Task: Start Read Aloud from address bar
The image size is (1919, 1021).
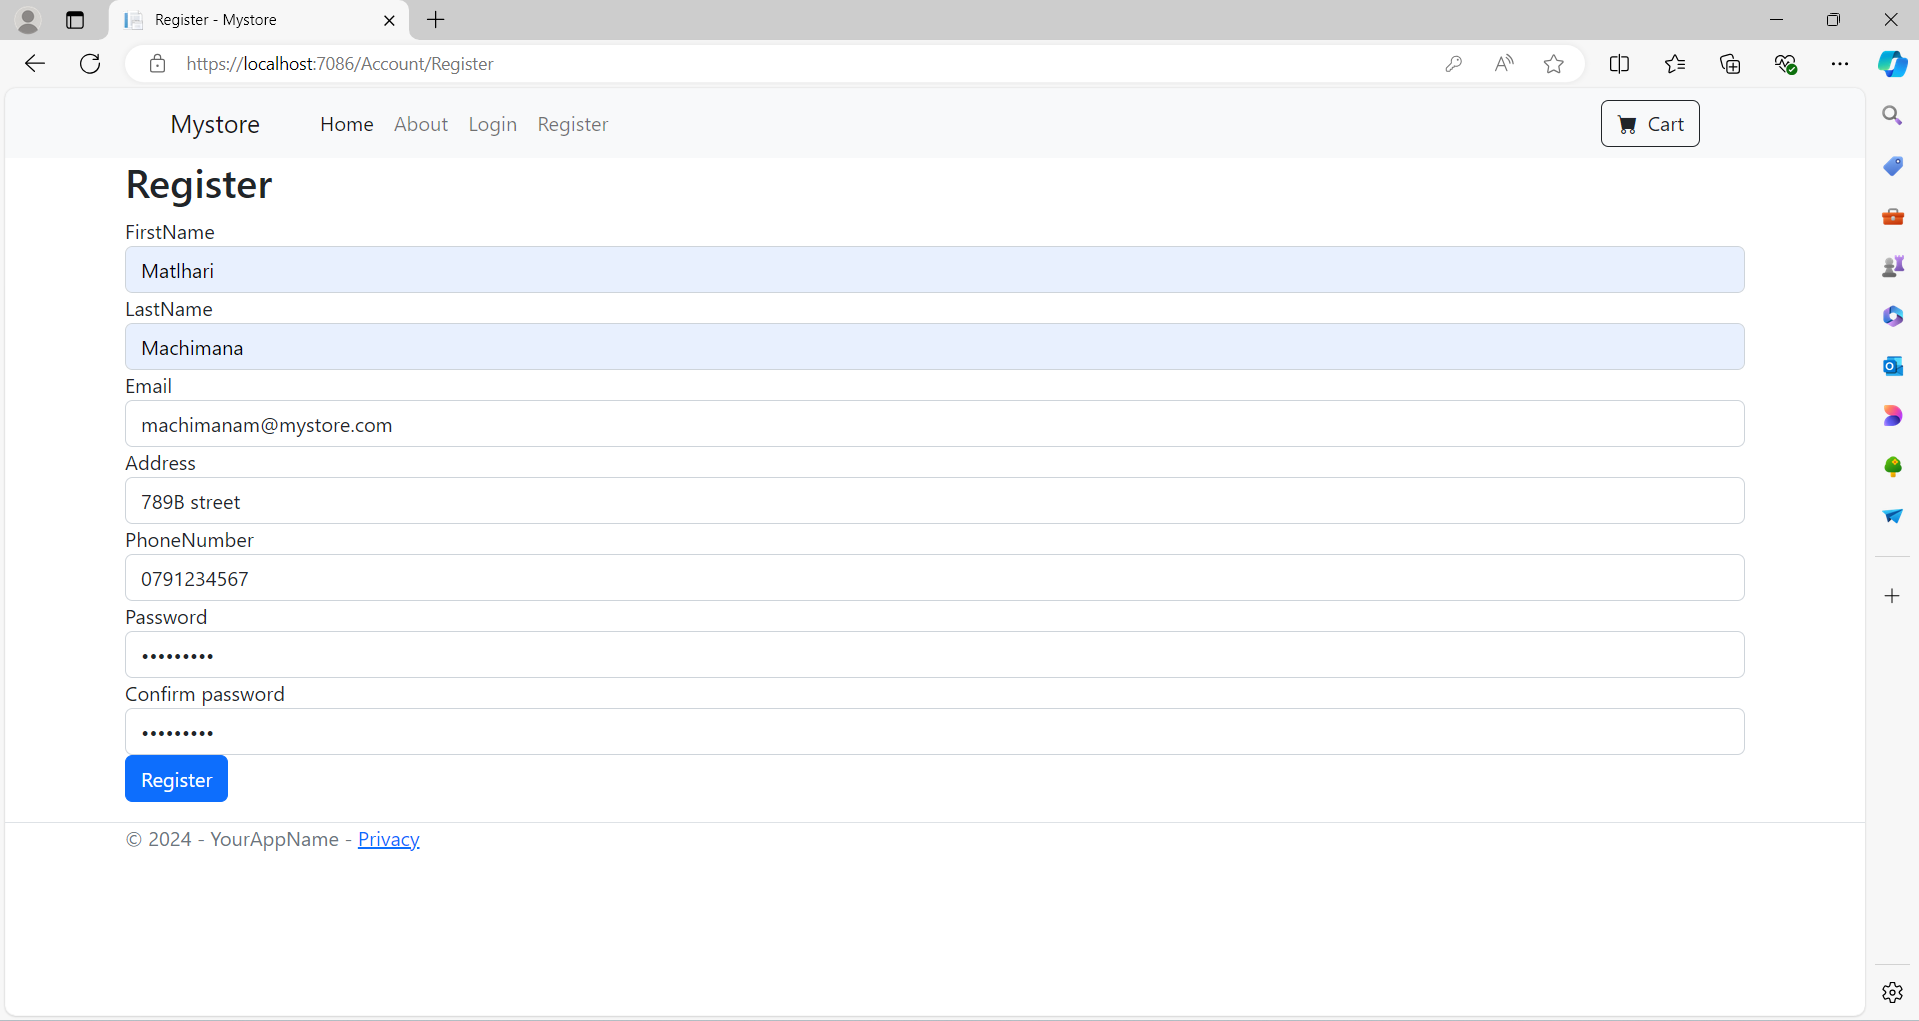Action: [x=1504, y=64]
